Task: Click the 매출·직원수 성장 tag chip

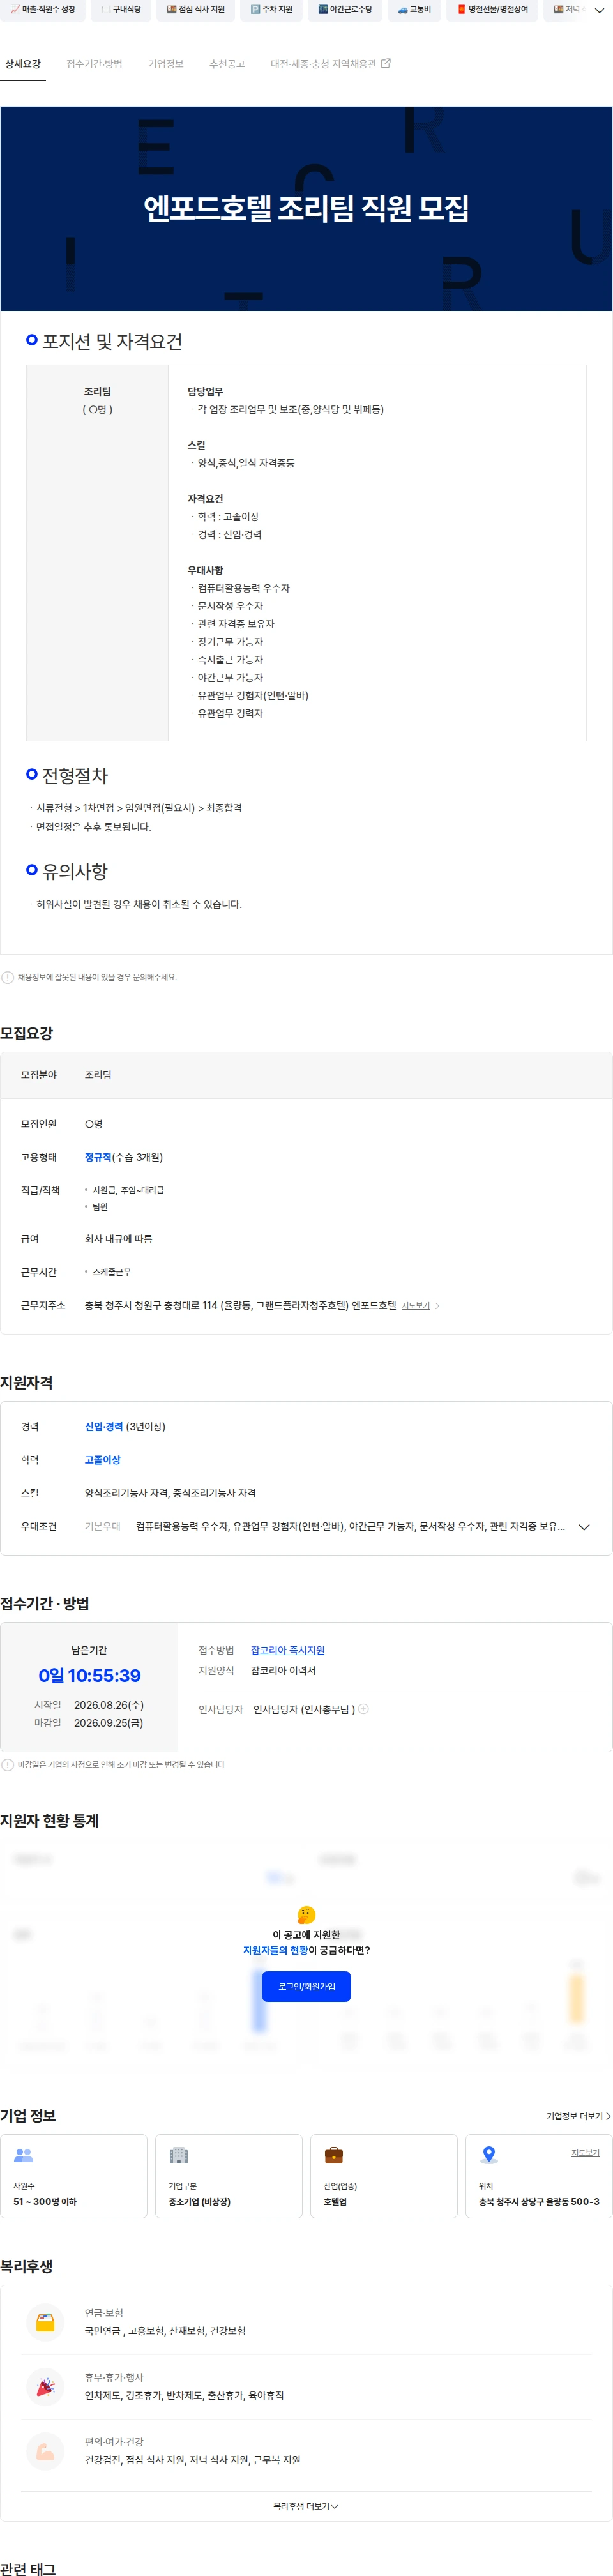Action: point(42,10)
